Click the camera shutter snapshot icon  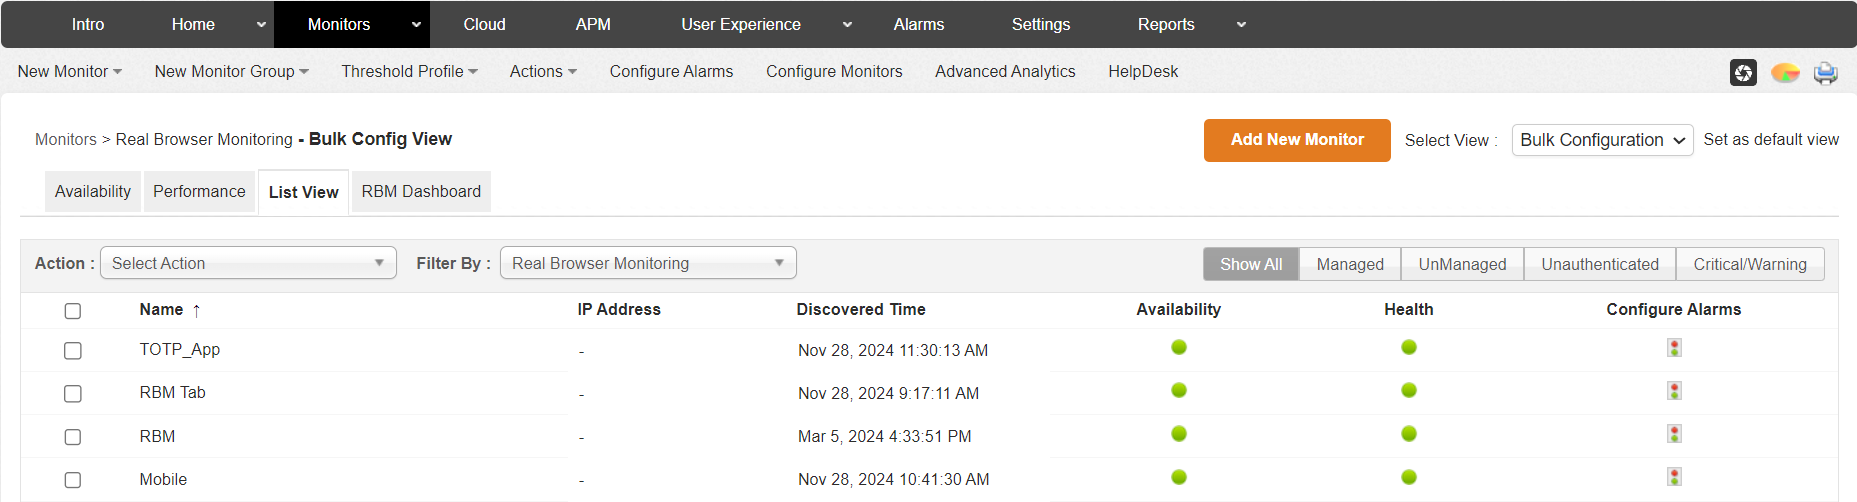1743,72
